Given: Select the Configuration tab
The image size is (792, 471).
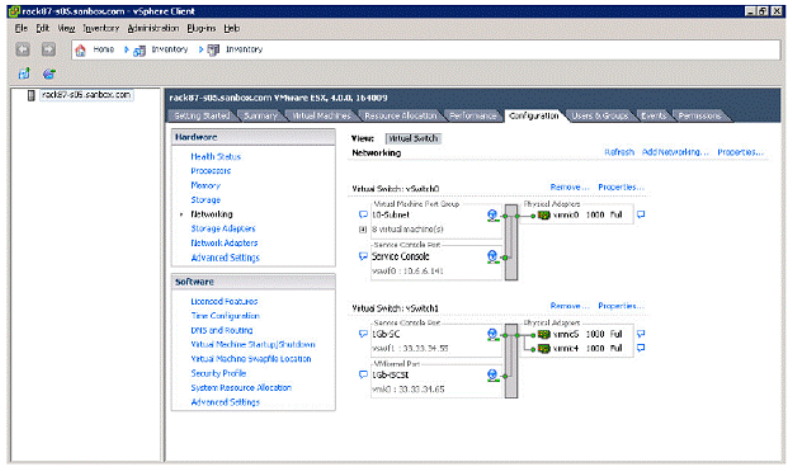Looking at the screenshot, I should click(534, 116).
